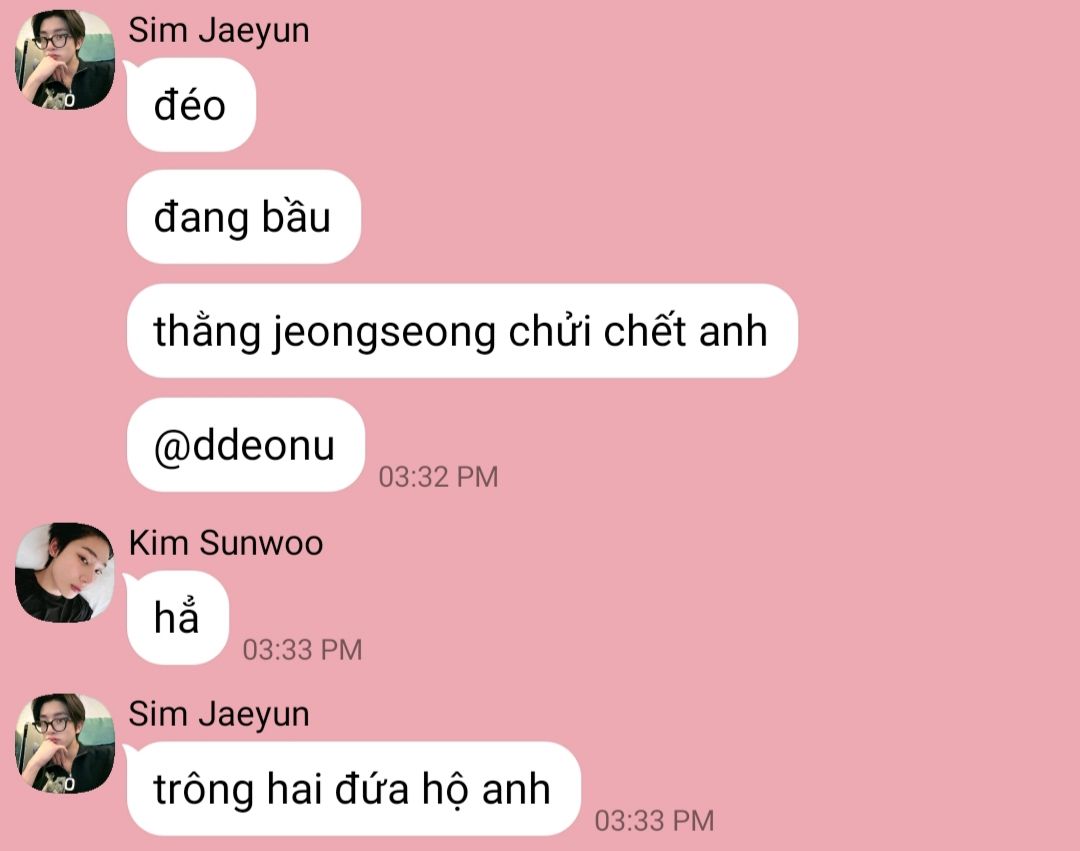The width and height of the screenshot is (1080, 851).
Task: Click the 03:32 PM timestamp
Action: (x=438, y=477)
